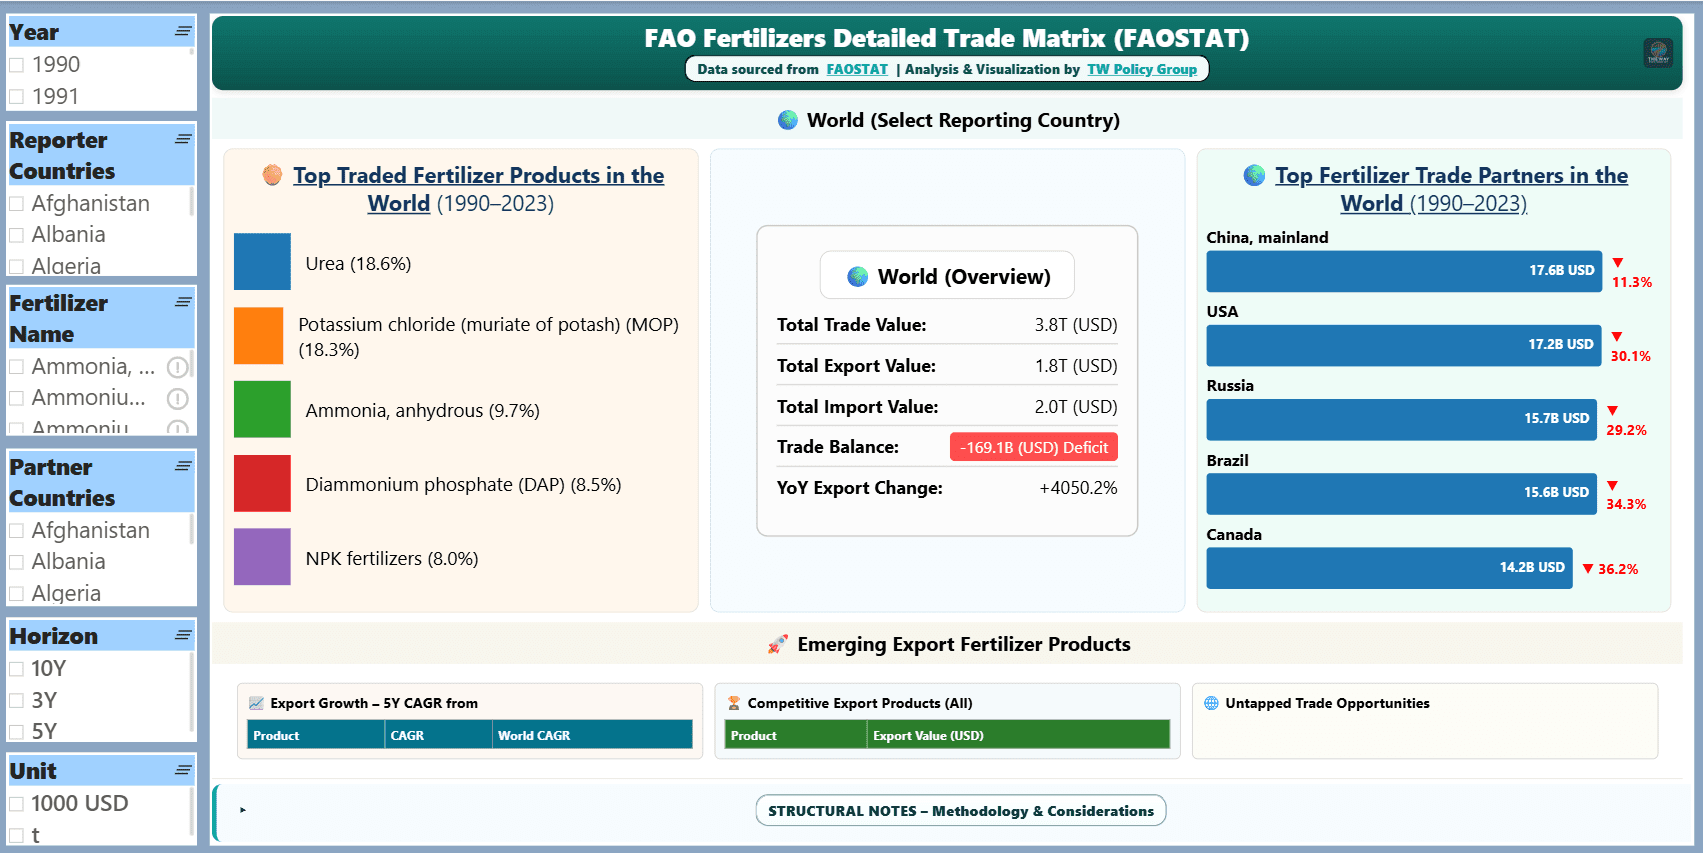
Task: Check the 1990 year checkbox
Action: pos(17,65)
